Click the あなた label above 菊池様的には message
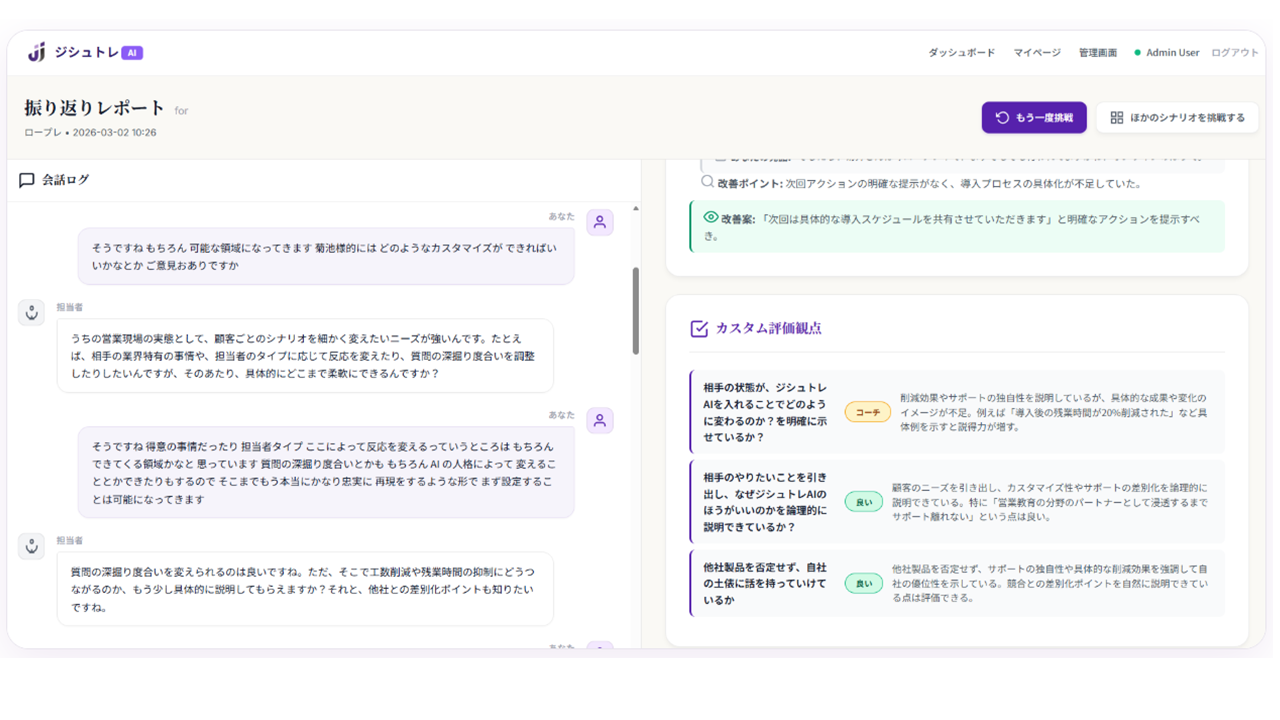The width and height of the screenshot is (1280, 720). [x=561, y=216]
